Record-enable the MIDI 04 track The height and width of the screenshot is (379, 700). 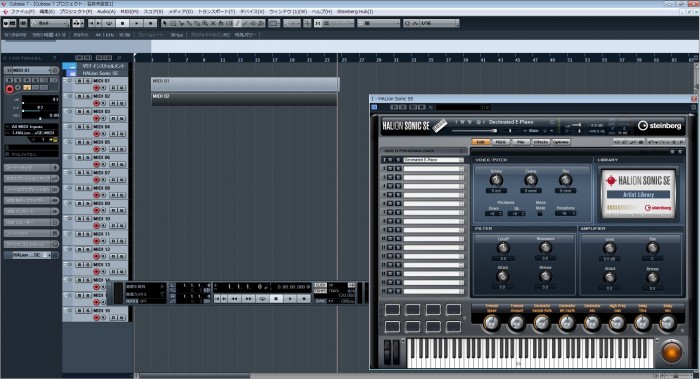pyautogui.click(x=96, y=134)
